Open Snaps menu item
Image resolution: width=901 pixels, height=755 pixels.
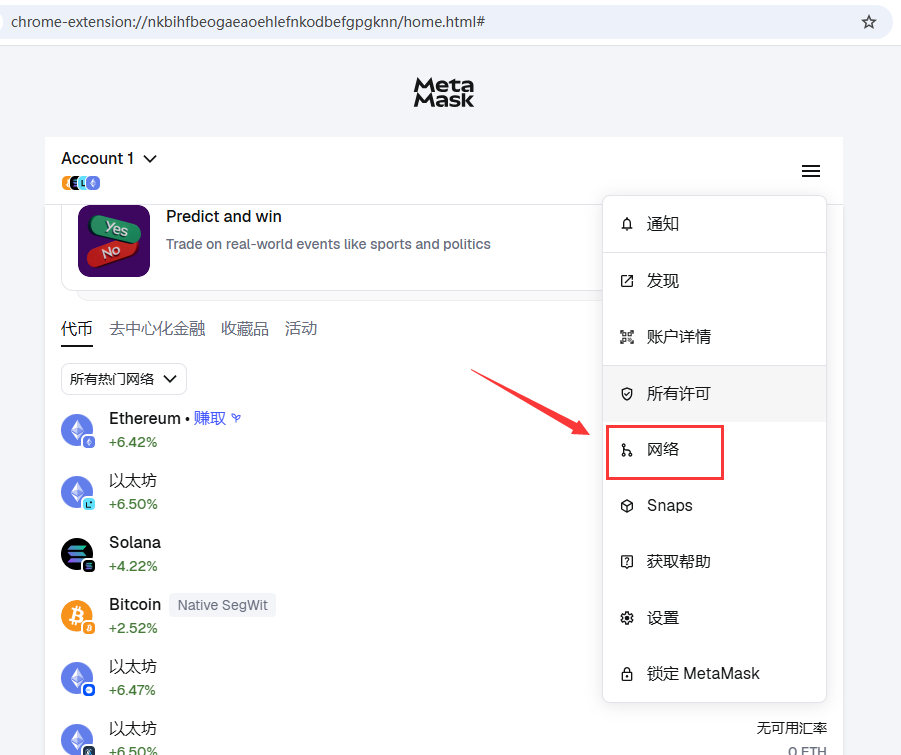[714, 506]
